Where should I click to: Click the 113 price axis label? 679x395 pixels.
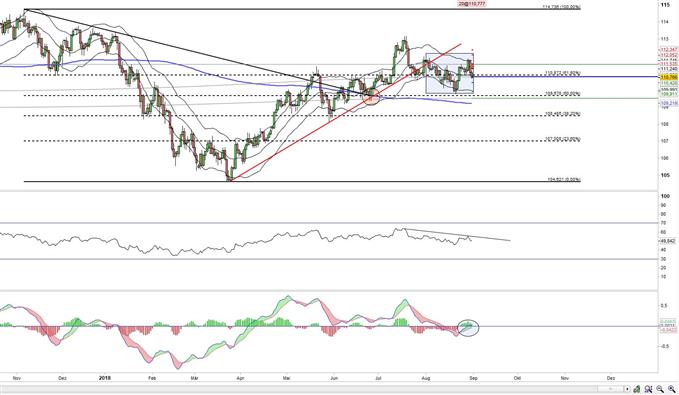click(x=664, y=39)
